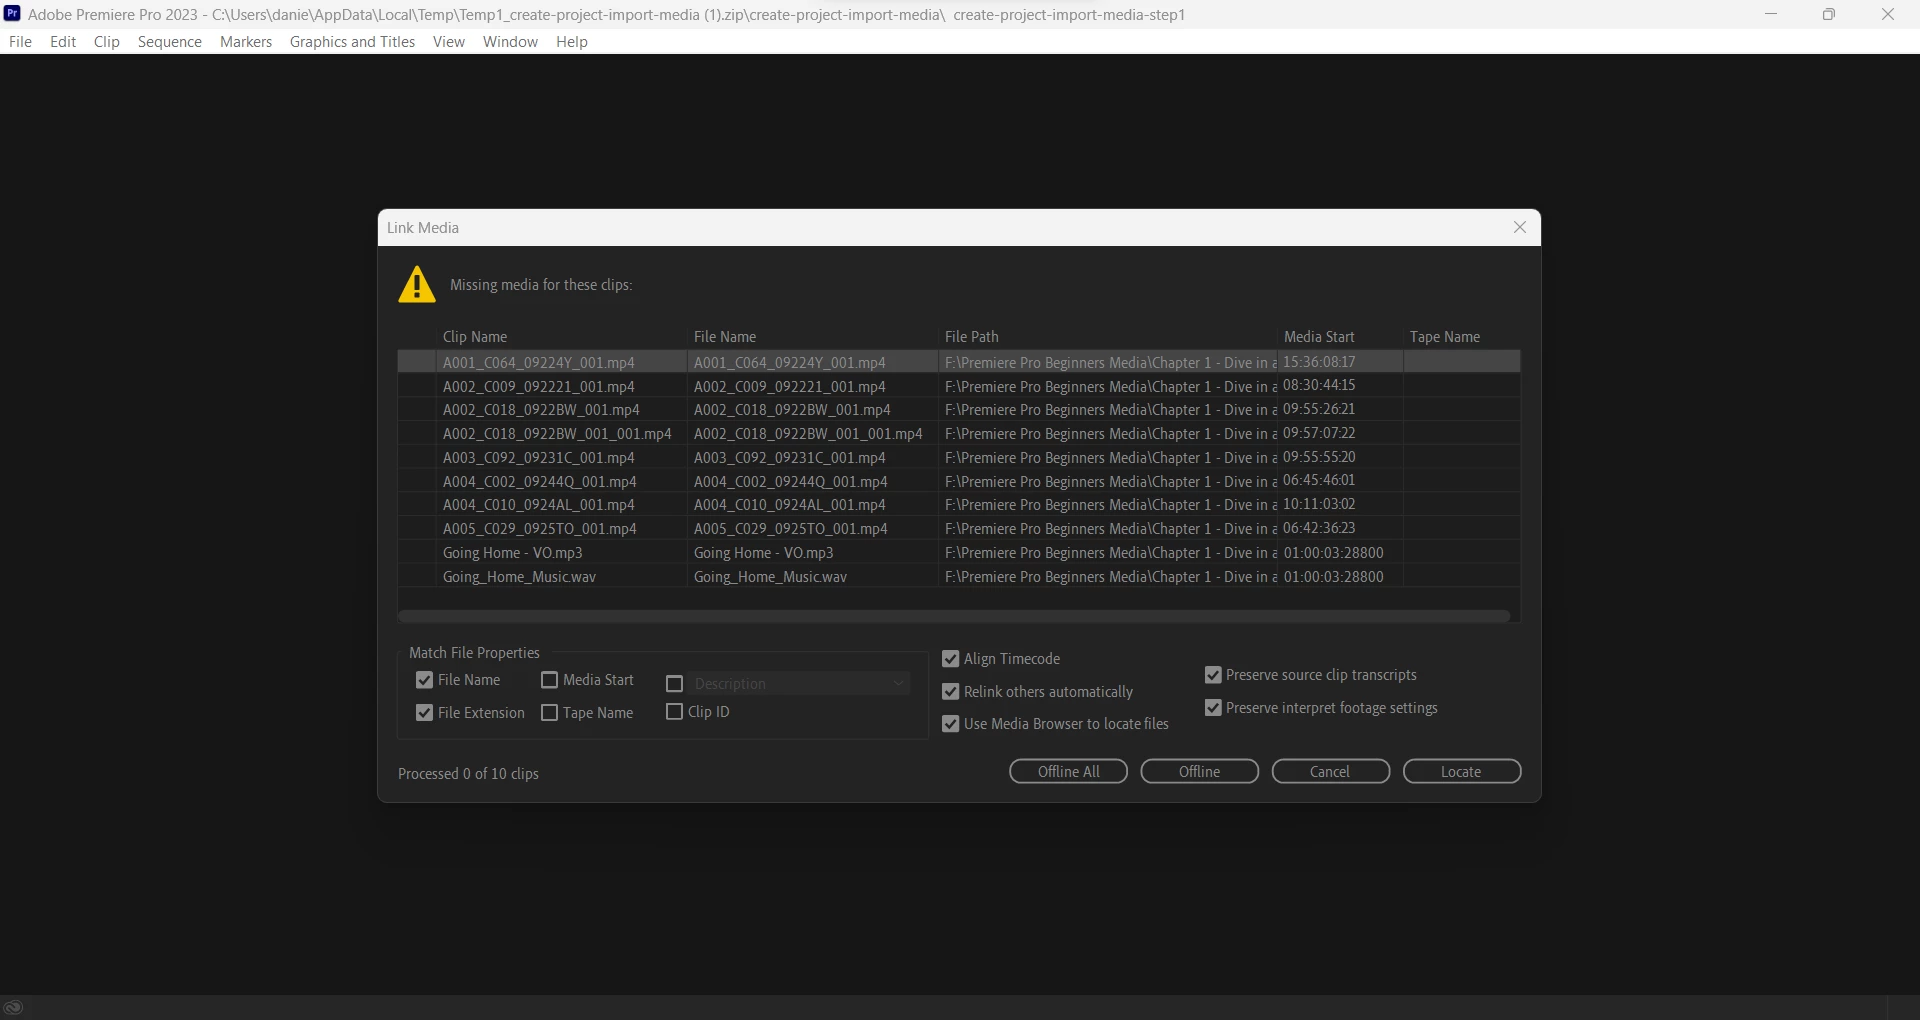Enable the Tape Name checkbox
The image size is (1920, 1020).
[549, 713]
